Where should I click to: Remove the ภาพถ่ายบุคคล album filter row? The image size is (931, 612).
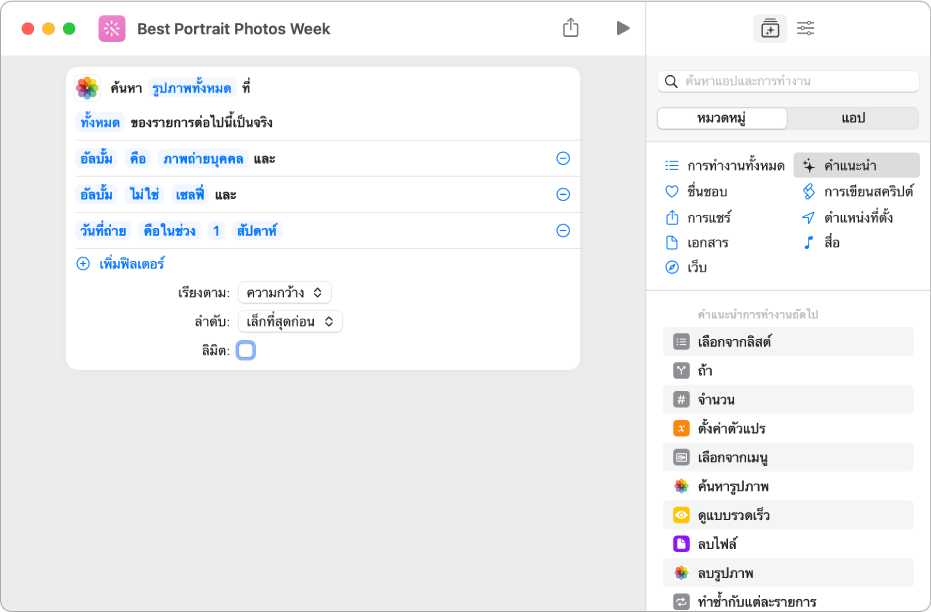[x=563, y=159]
